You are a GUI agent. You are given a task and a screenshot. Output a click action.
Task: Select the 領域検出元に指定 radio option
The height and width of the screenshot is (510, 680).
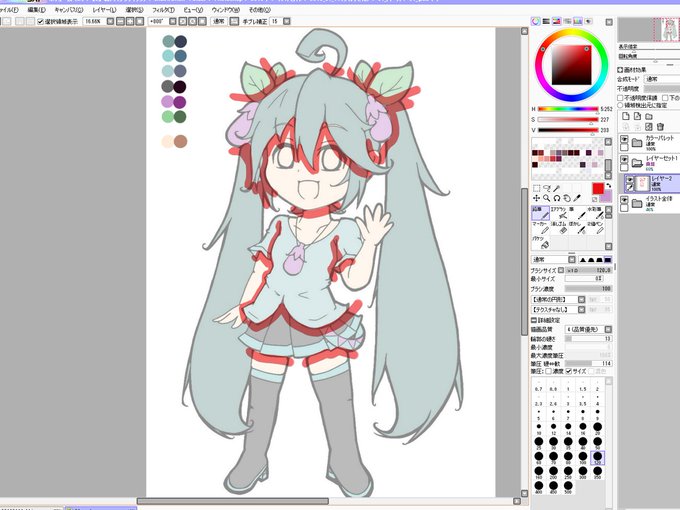pyautogui.click(x=621, y=105)
